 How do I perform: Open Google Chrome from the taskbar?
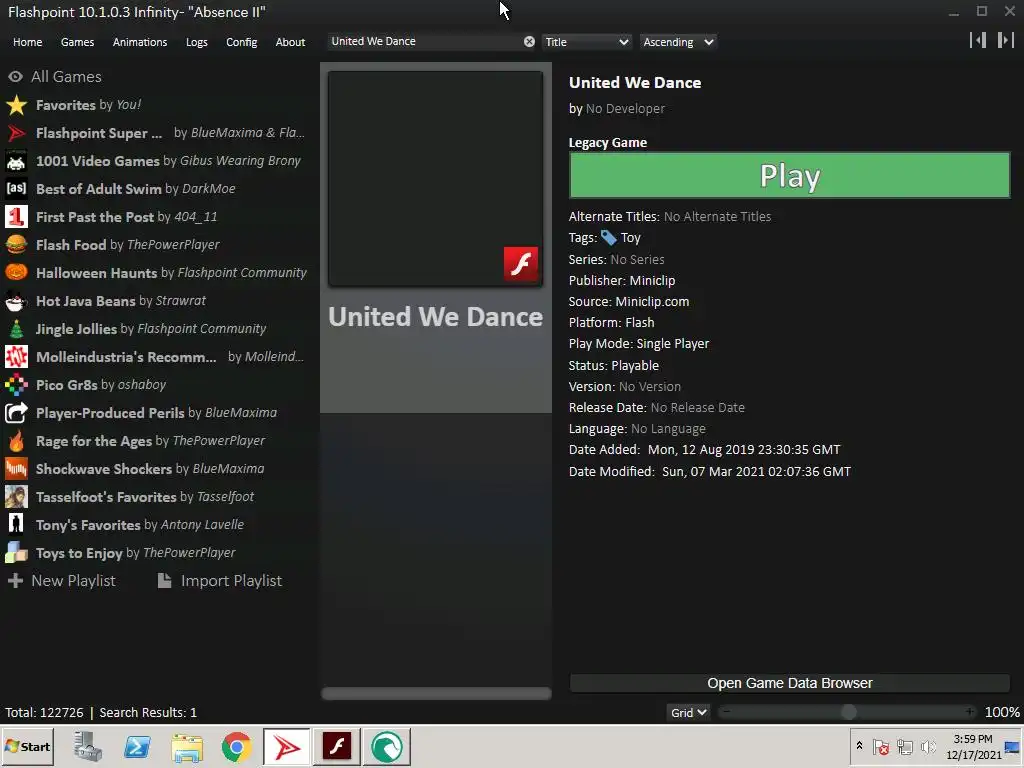pos(236,746)
